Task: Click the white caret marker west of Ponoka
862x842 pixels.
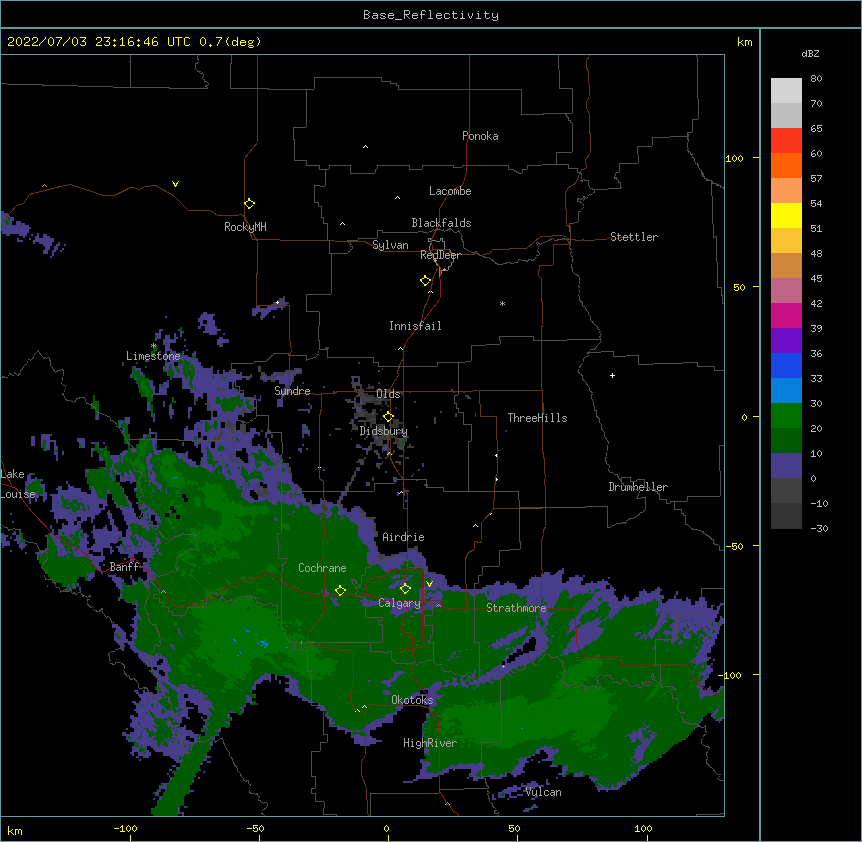Action: (366, 147)
